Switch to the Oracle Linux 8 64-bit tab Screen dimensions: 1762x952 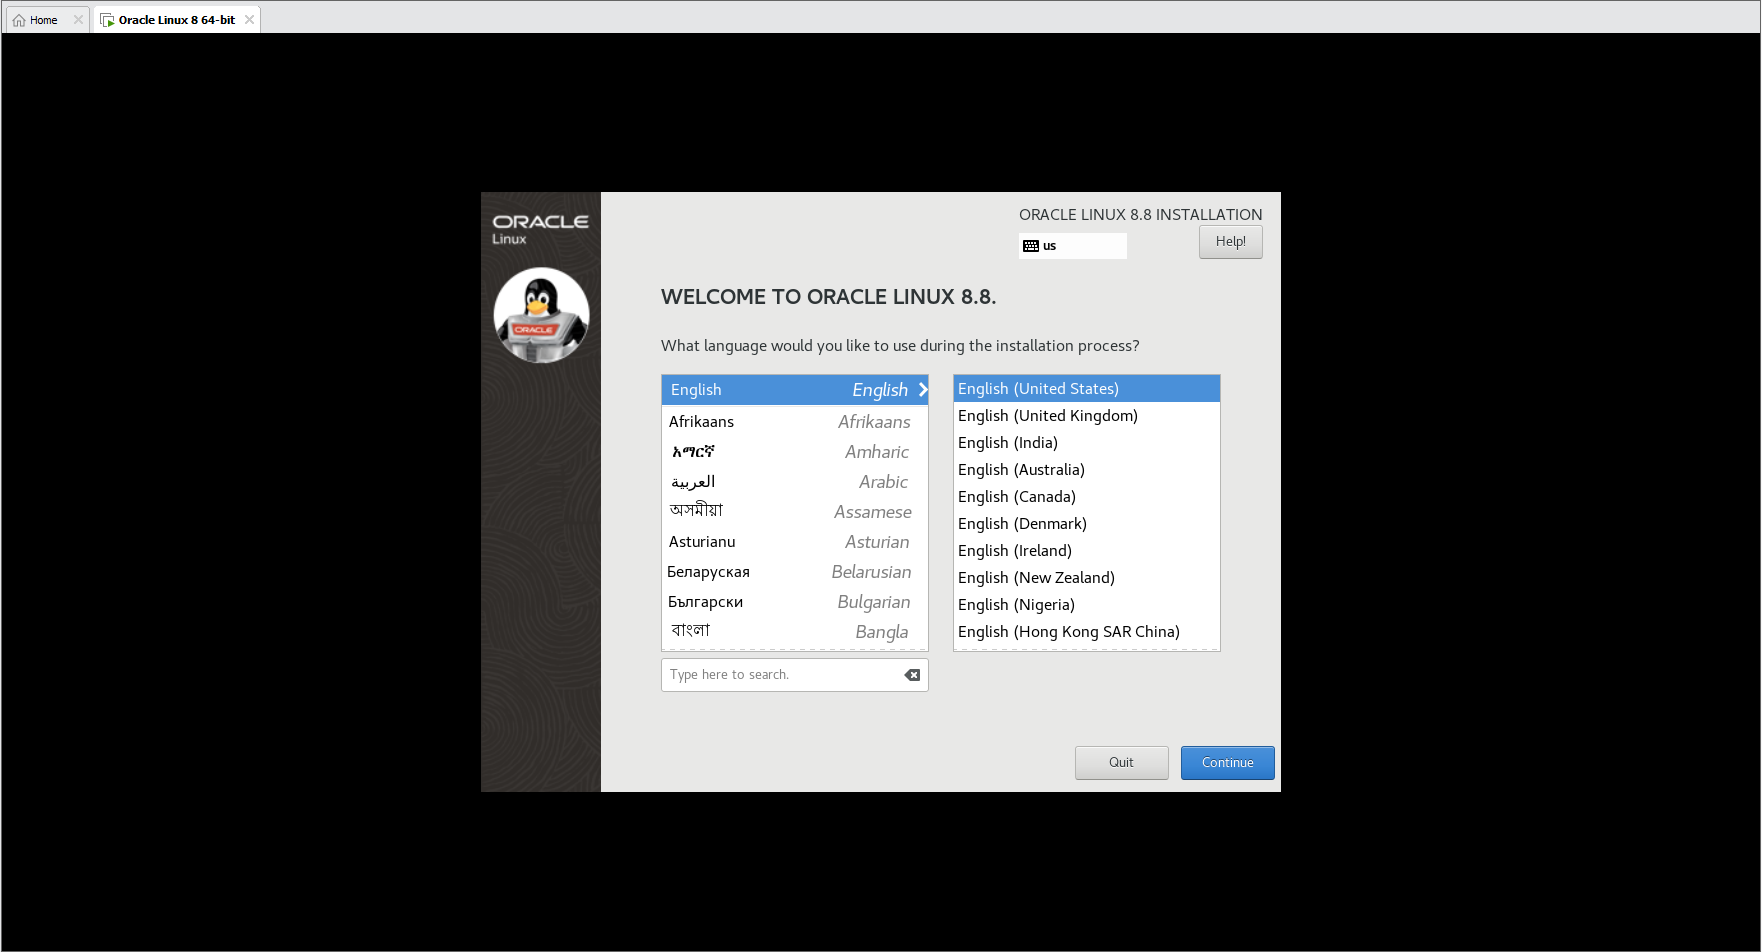[x=176, y=20]
